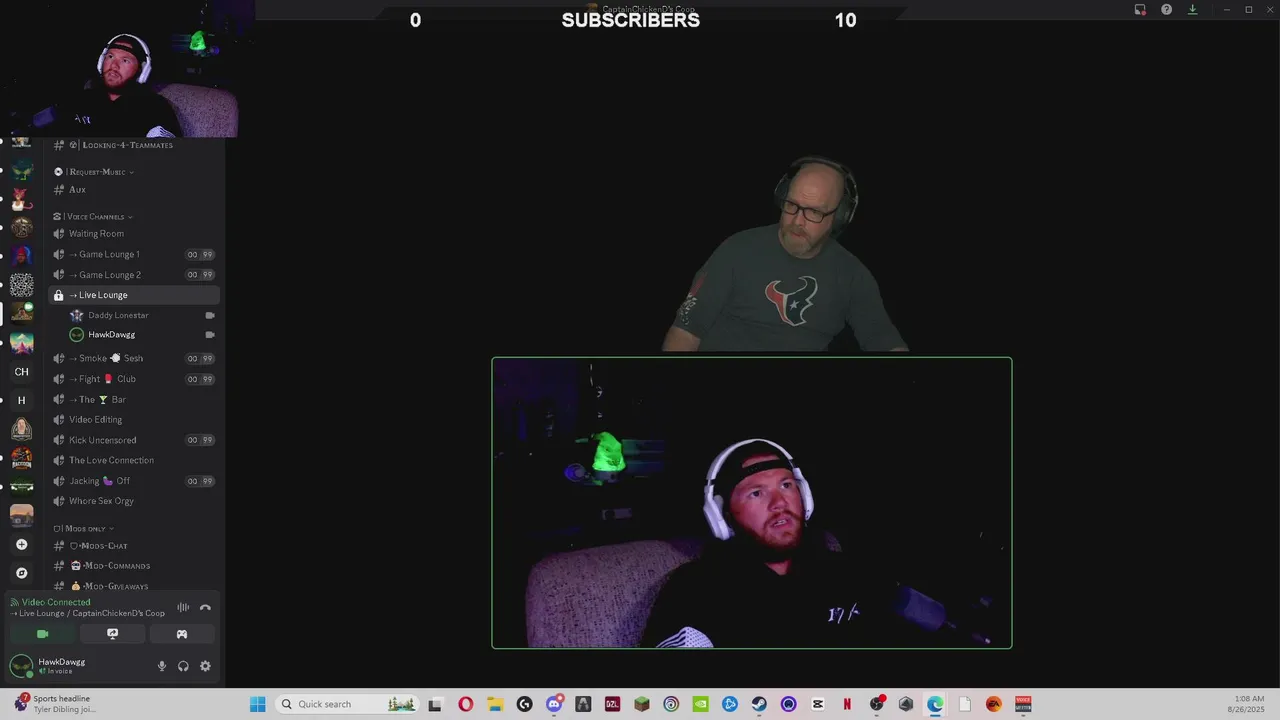Collapse the Mods Only category
Image resolution: width=1280 pixels, height=720 pixels.
pyautogui.click(x=84, y=528)
